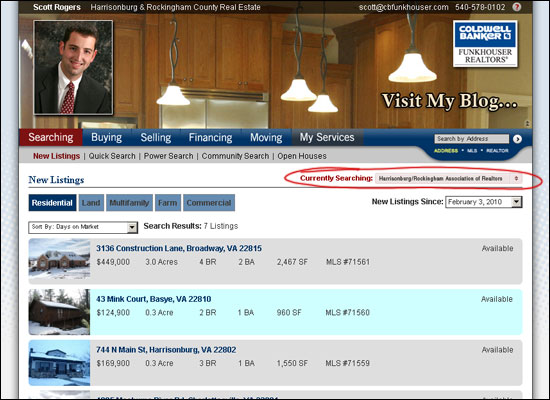
Task: Open Power Search submenu link
Action: pyautogui.click(x=168, y=156)
